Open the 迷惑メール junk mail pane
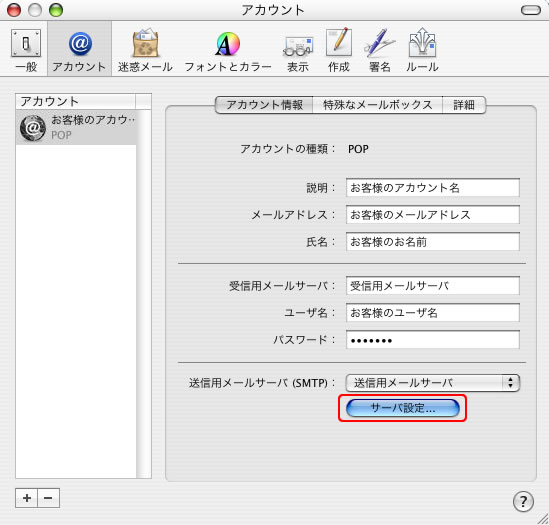549x525 pixels. click(x=145, y=50)
